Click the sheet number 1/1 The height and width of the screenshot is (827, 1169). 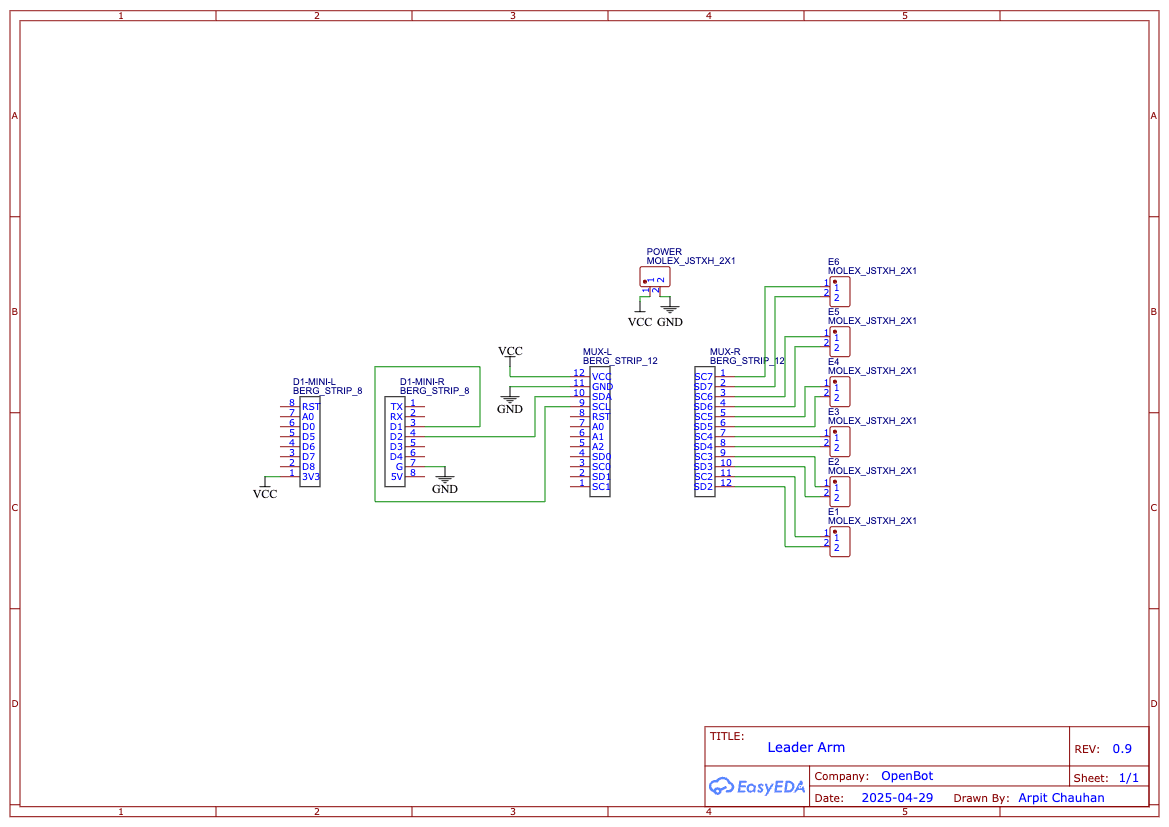[1129, 778]
